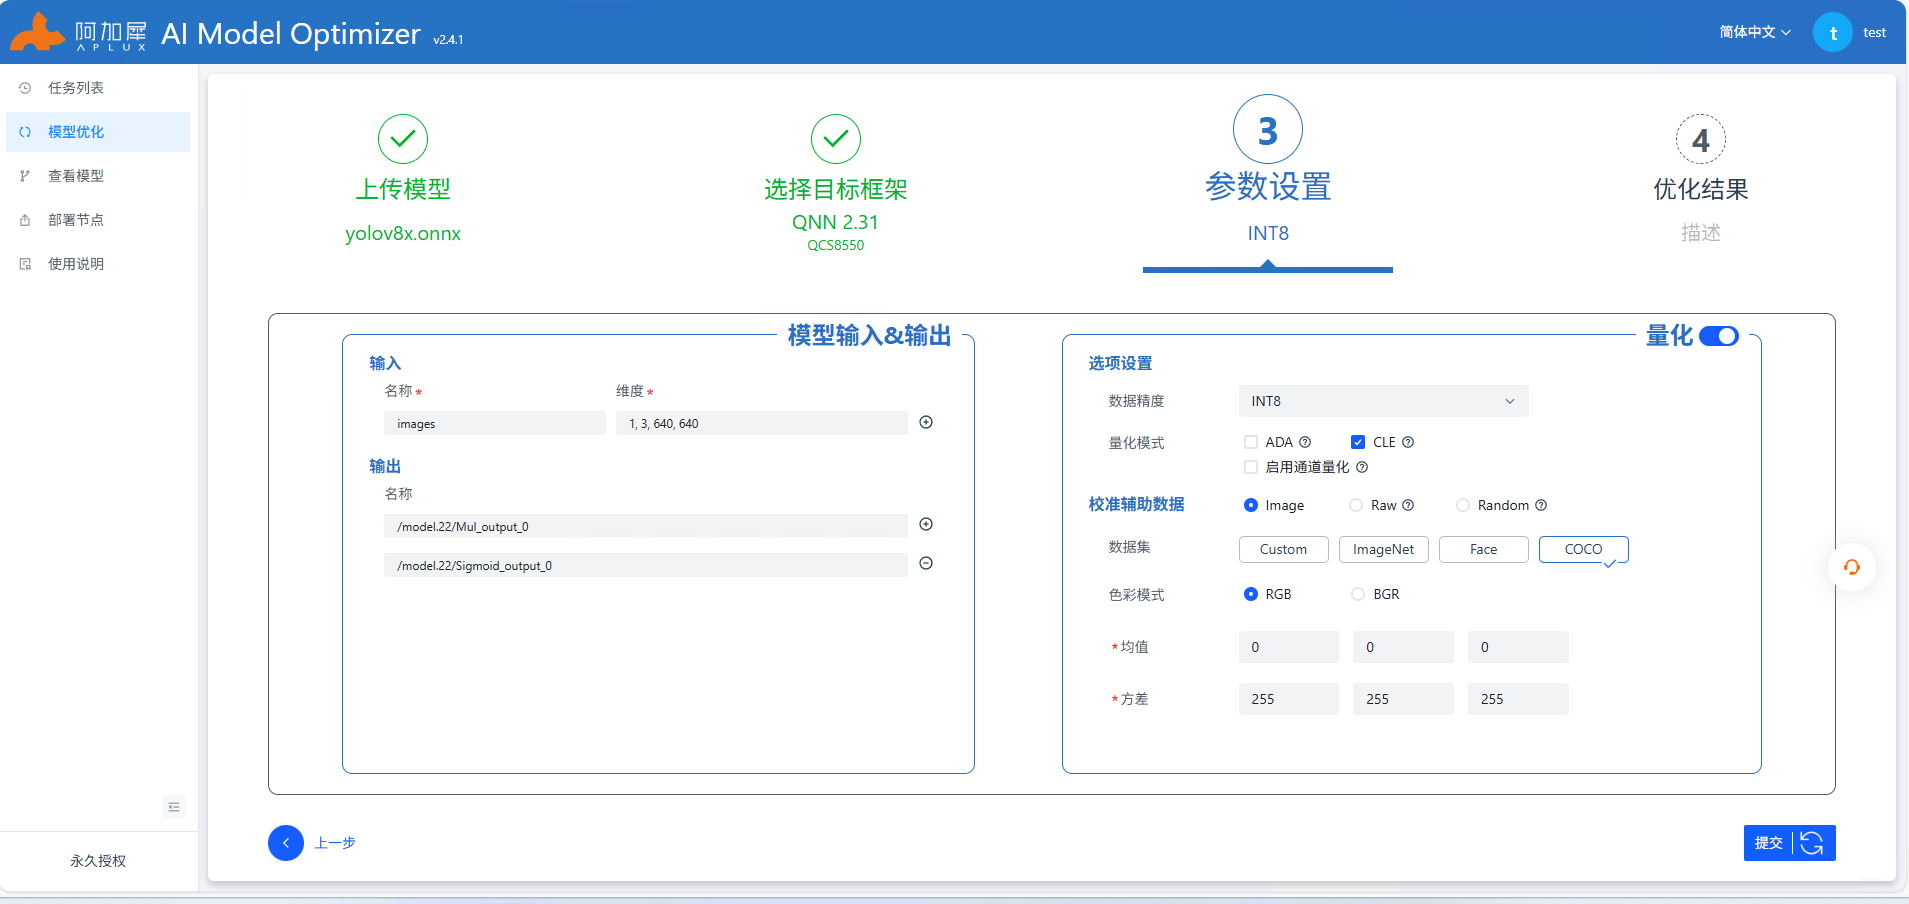Screen dimensions: 1909x904
Task: Select the BGR color mode radio
Action: click(x=1358, y=594)
